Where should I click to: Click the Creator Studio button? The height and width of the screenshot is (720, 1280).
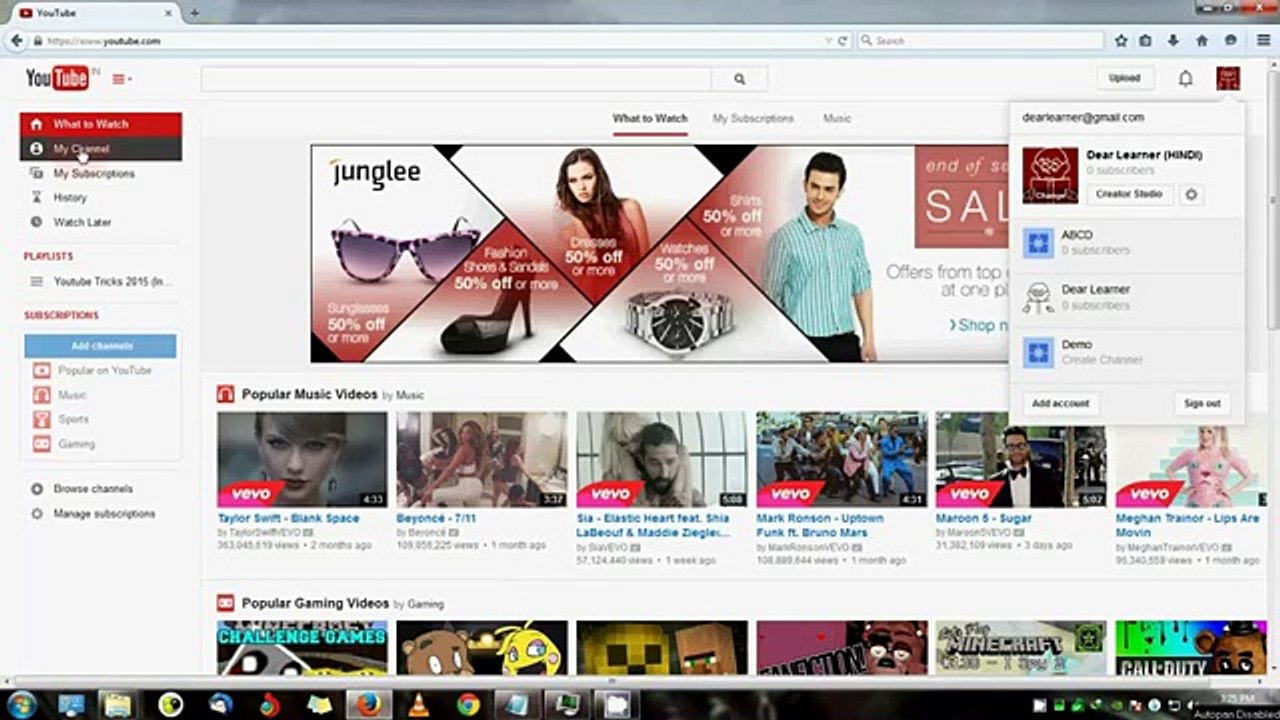tap(1129, 194)
